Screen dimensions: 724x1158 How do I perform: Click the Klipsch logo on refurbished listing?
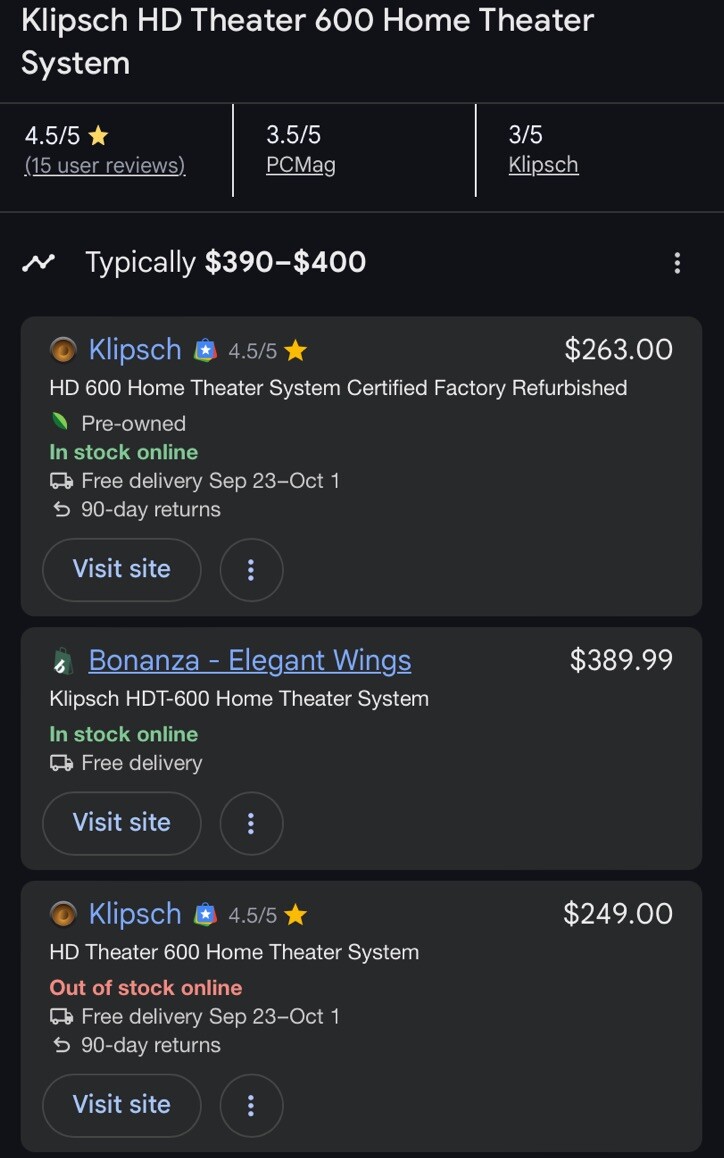pos(63,350)
